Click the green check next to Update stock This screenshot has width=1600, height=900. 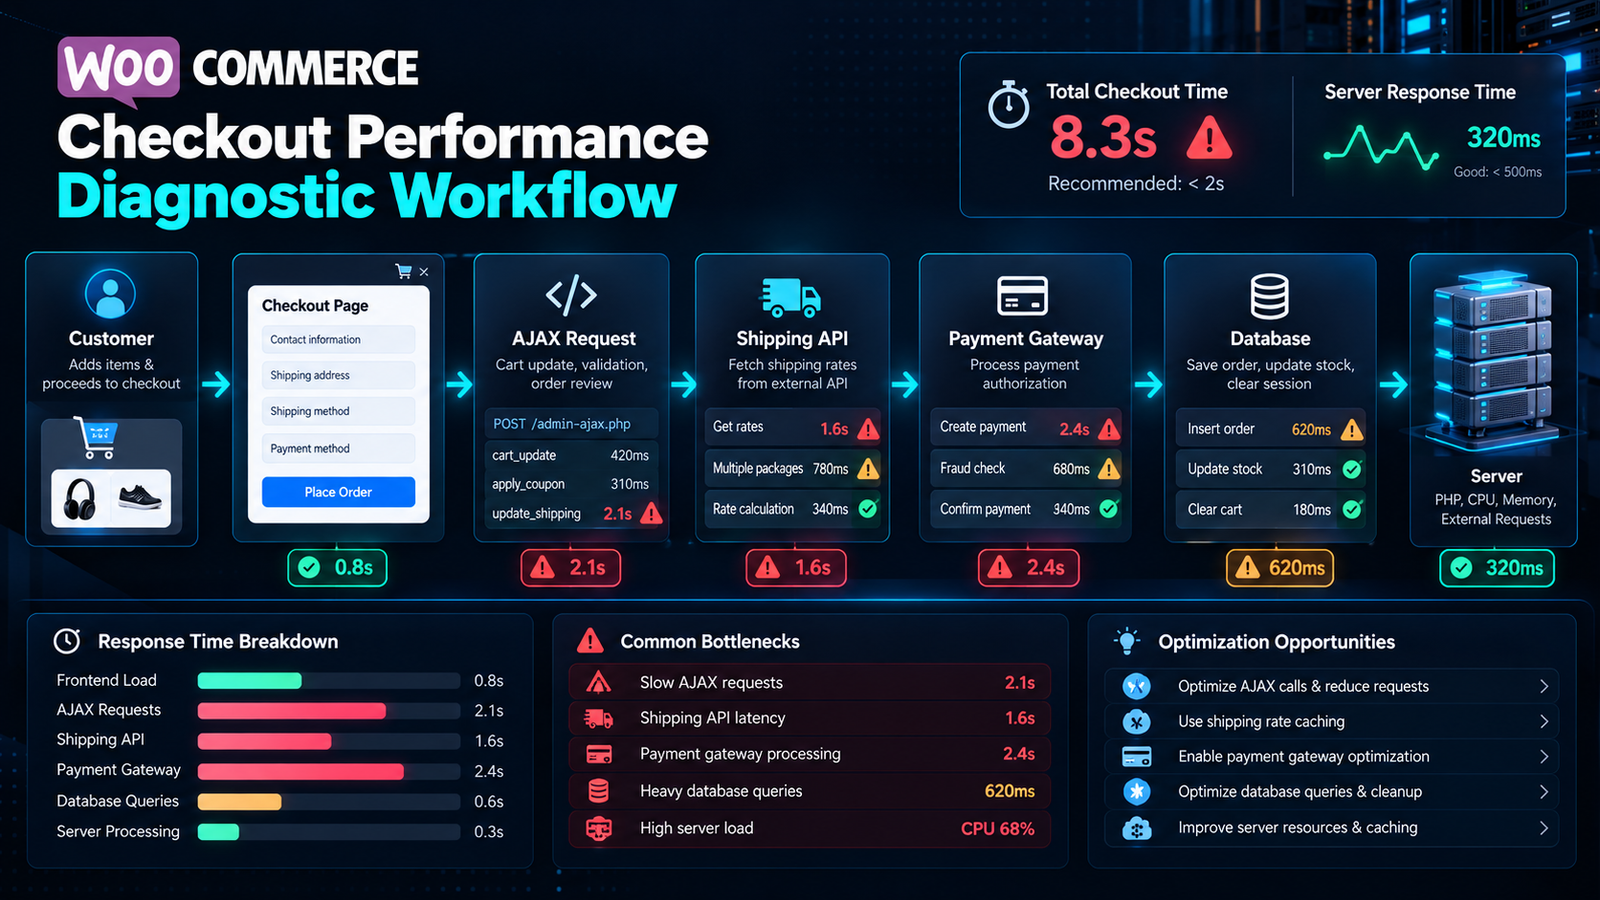click(x=1352, y=469)
